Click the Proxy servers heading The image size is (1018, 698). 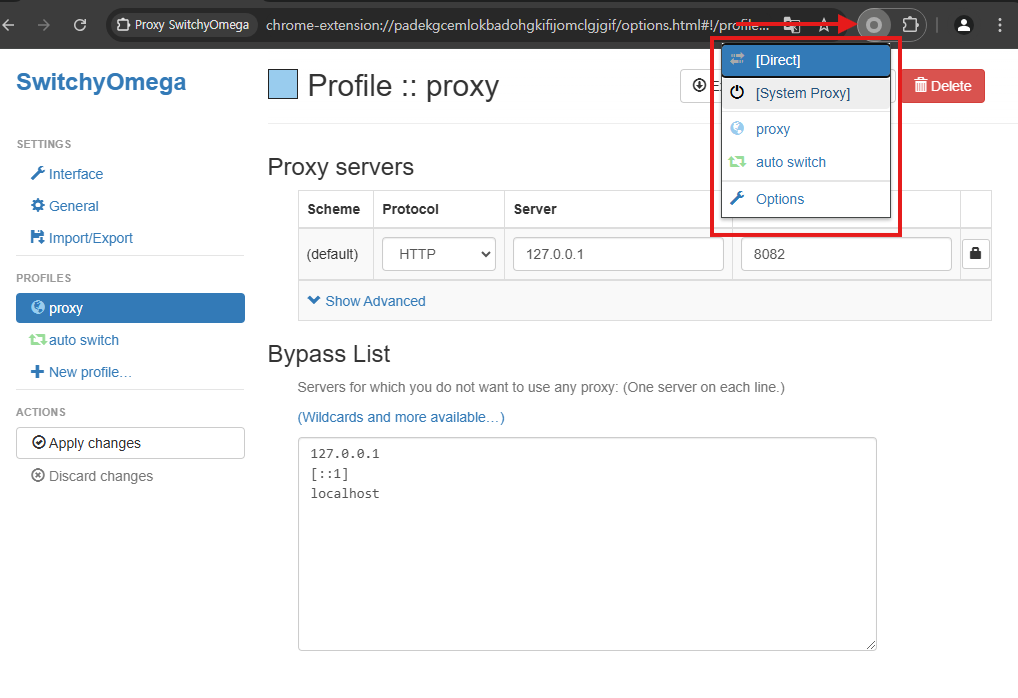tap(341, 167)
